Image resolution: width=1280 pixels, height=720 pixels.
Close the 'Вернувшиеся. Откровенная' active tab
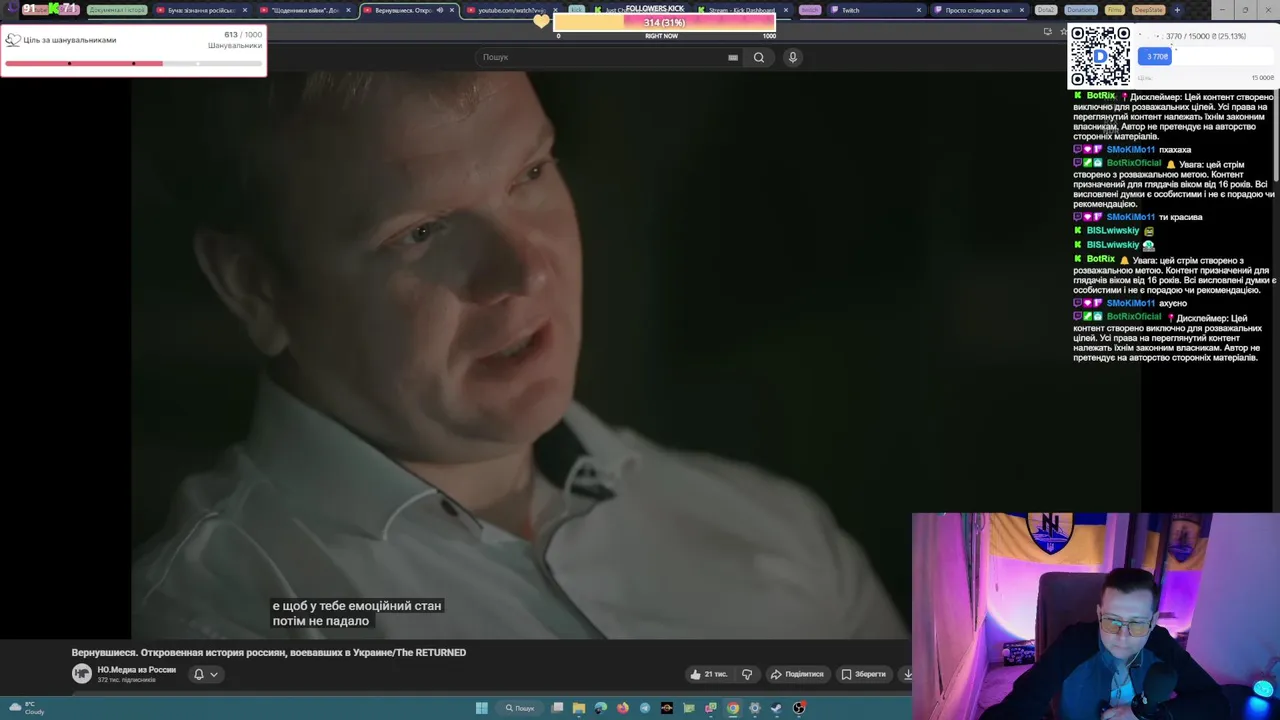tap(452, 10)
